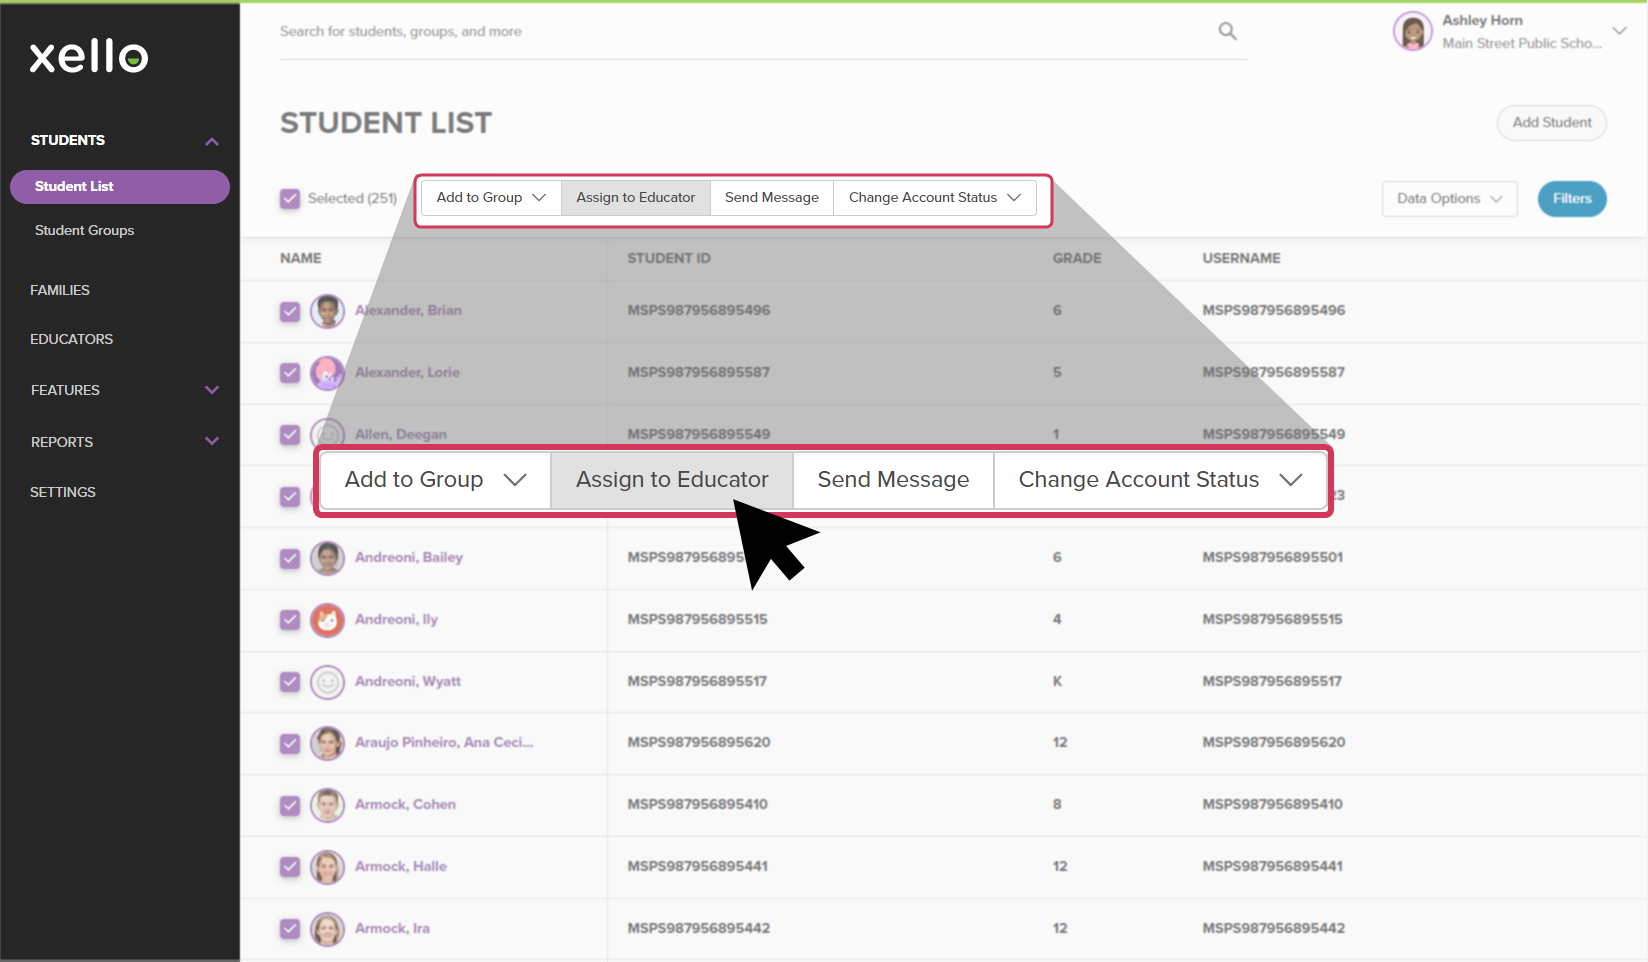Open the Armock, Ira student link
Image resolution: width=1648 pixels, height=962 pixels.
click(x=392, y=929)
